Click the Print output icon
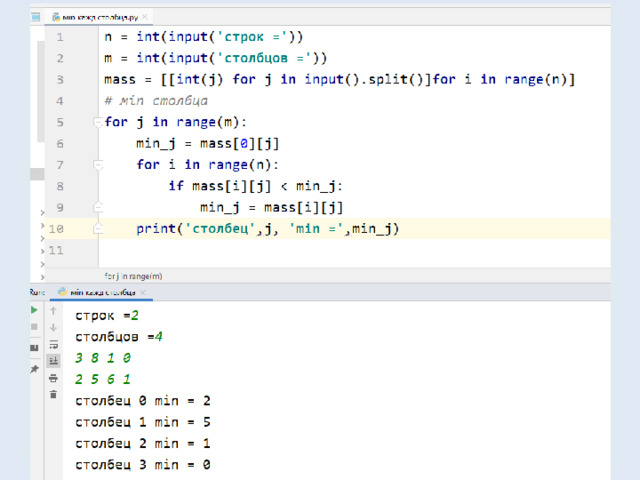The width and height of the screenshot is (640, 480). 53,378
